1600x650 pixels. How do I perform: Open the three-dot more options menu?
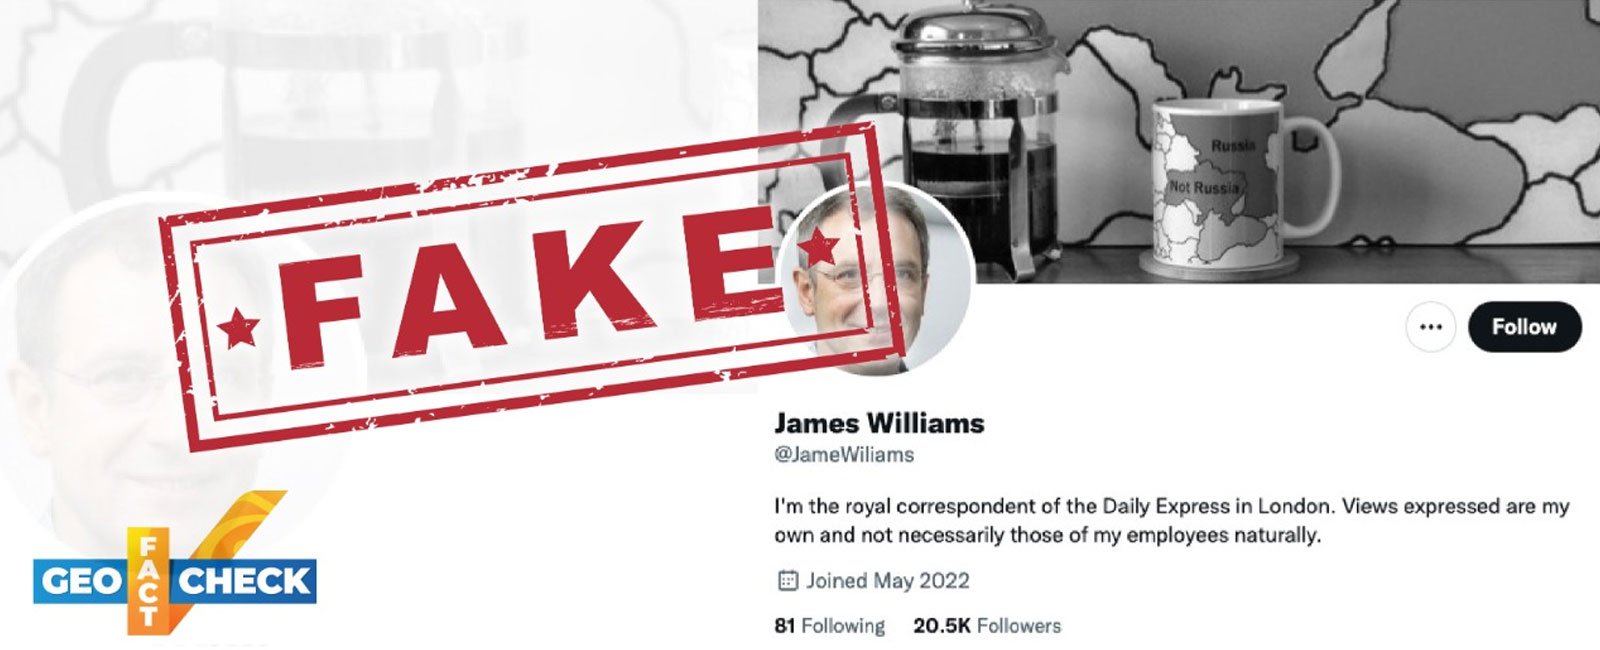[1430, 327]
